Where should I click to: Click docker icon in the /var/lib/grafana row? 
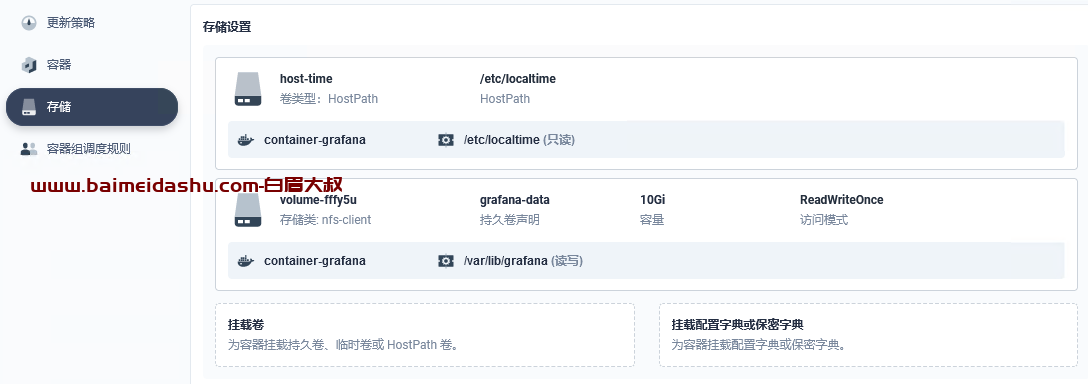tap(246, 261)
